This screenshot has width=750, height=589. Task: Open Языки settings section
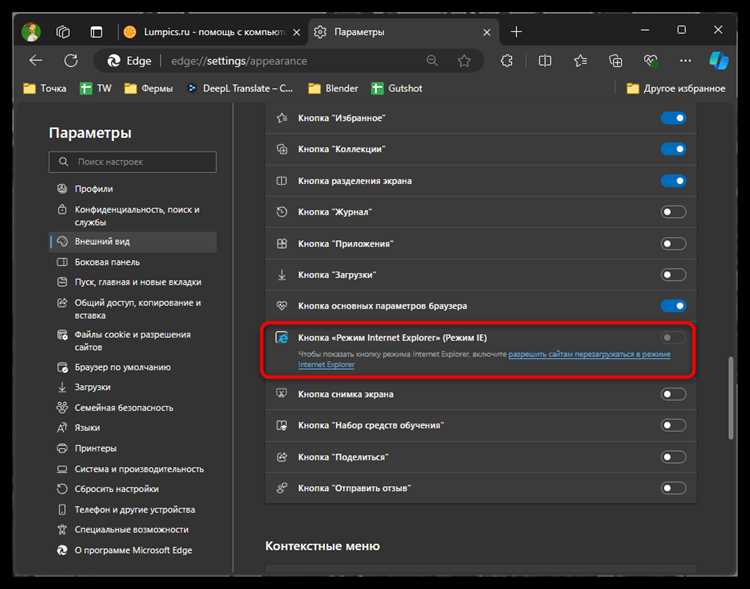click(132, 428)
